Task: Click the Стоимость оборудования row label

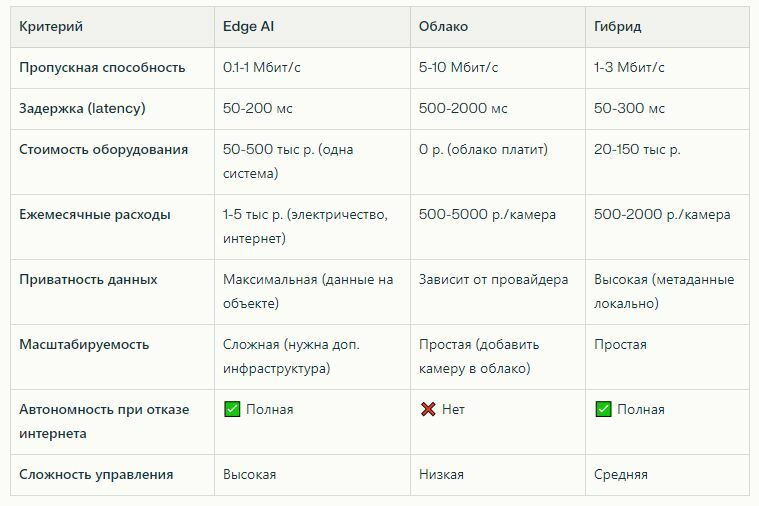Action: [103, 149]
